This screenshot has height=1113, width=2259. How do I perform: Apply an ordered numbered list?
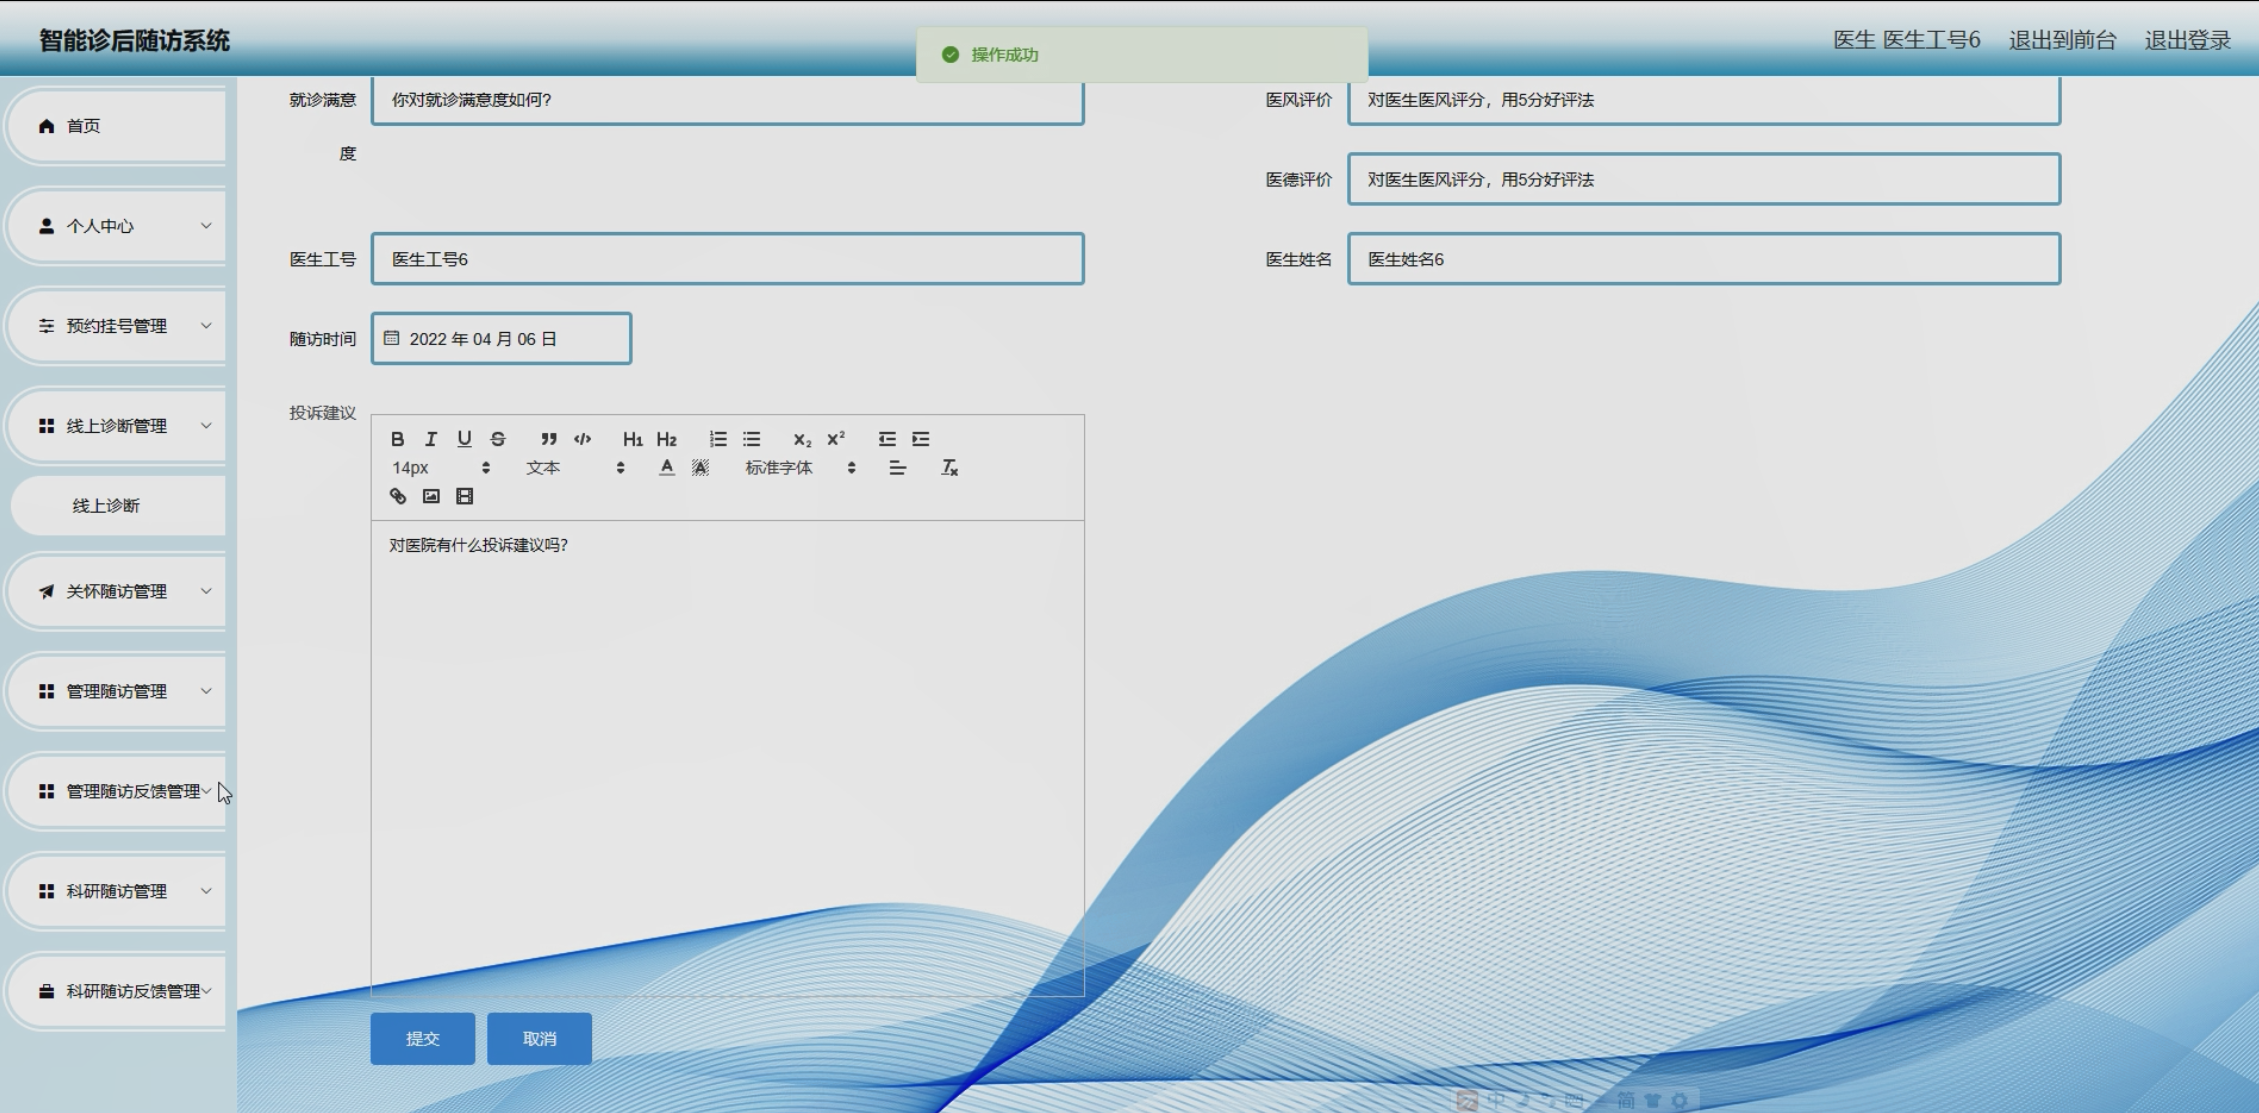point(718,439)
